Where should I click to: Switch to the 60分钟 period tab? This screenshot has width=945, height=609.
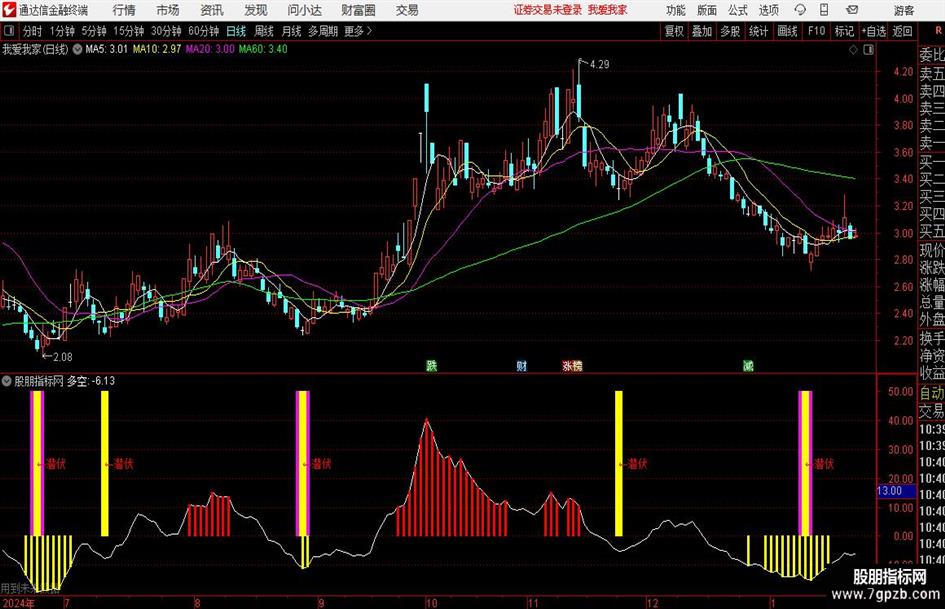coord(204,31)
